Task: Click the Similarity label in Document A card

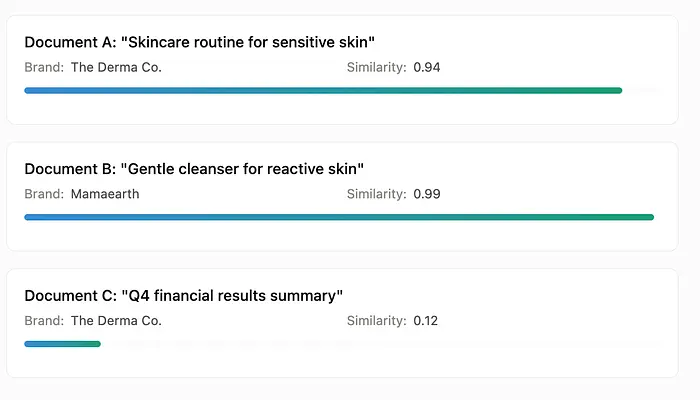Action: click(377, 67)
